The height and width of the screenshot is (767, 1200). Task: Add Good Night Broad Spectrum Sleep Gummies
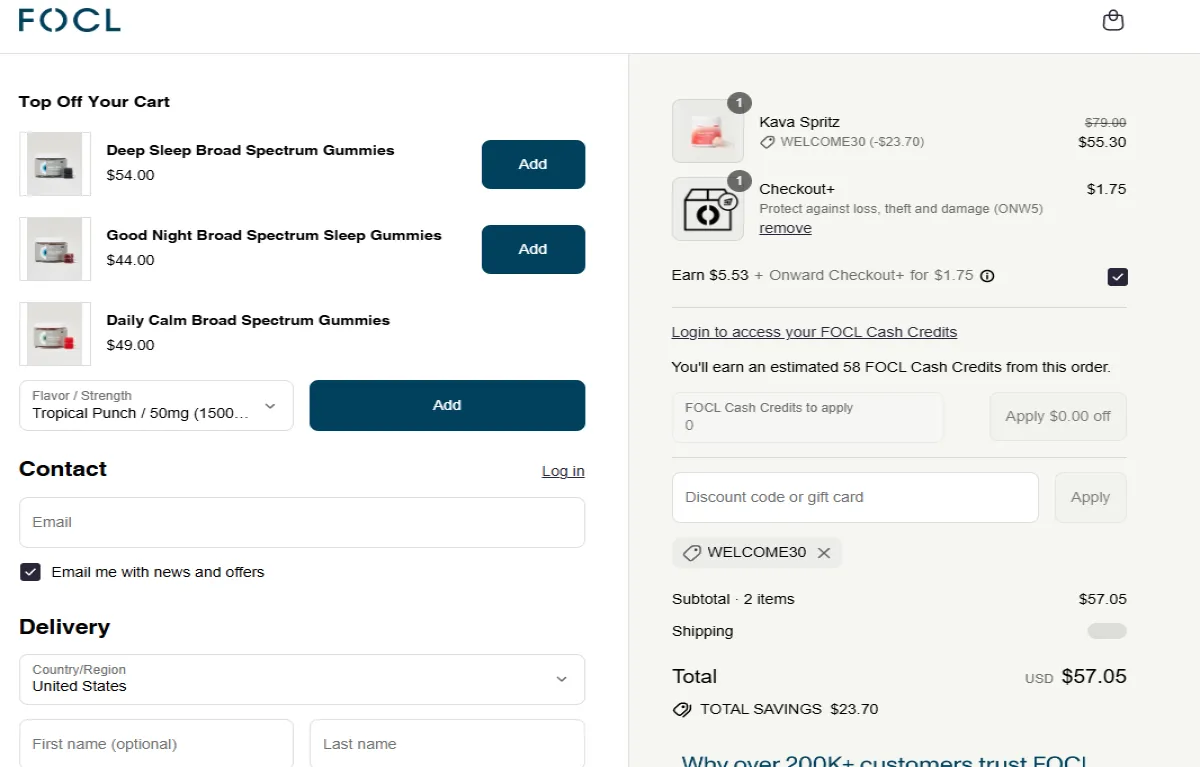533,249
